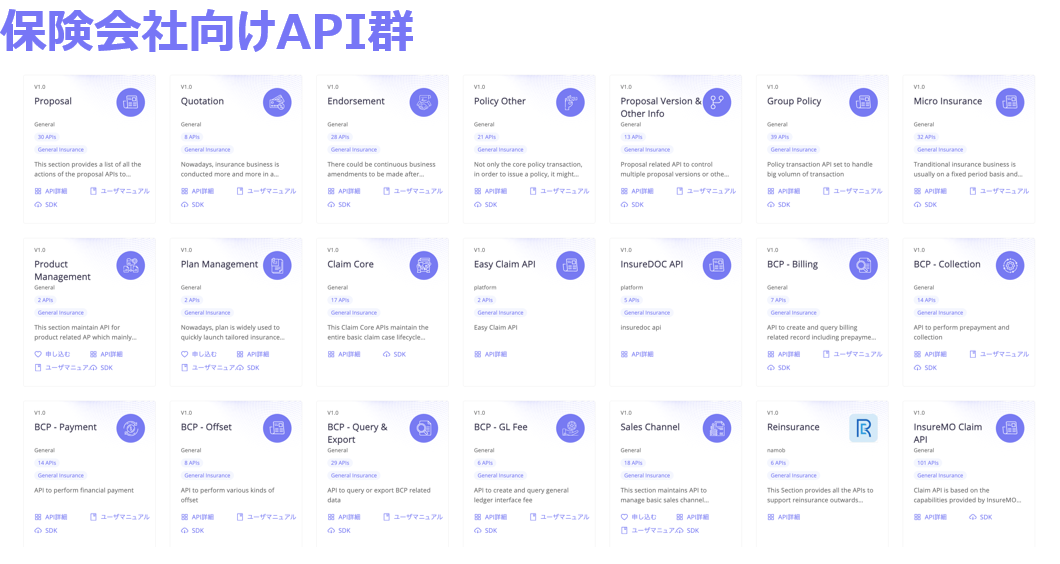The height and width of the screenshot is (564, 1060).
Task: Download SDK from Proposal Version & Other Info card
Action: 632,205
